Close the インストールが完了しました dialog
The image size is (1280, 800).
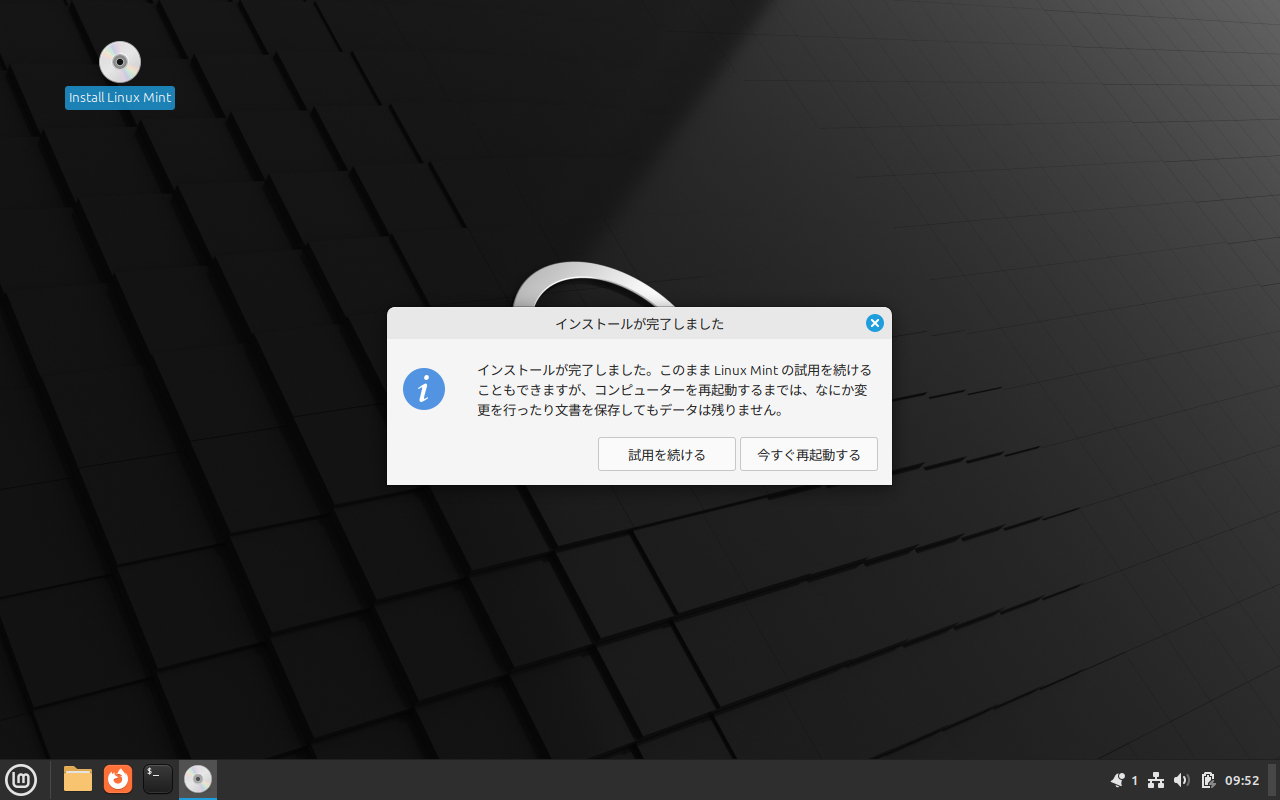coord(874,323)
